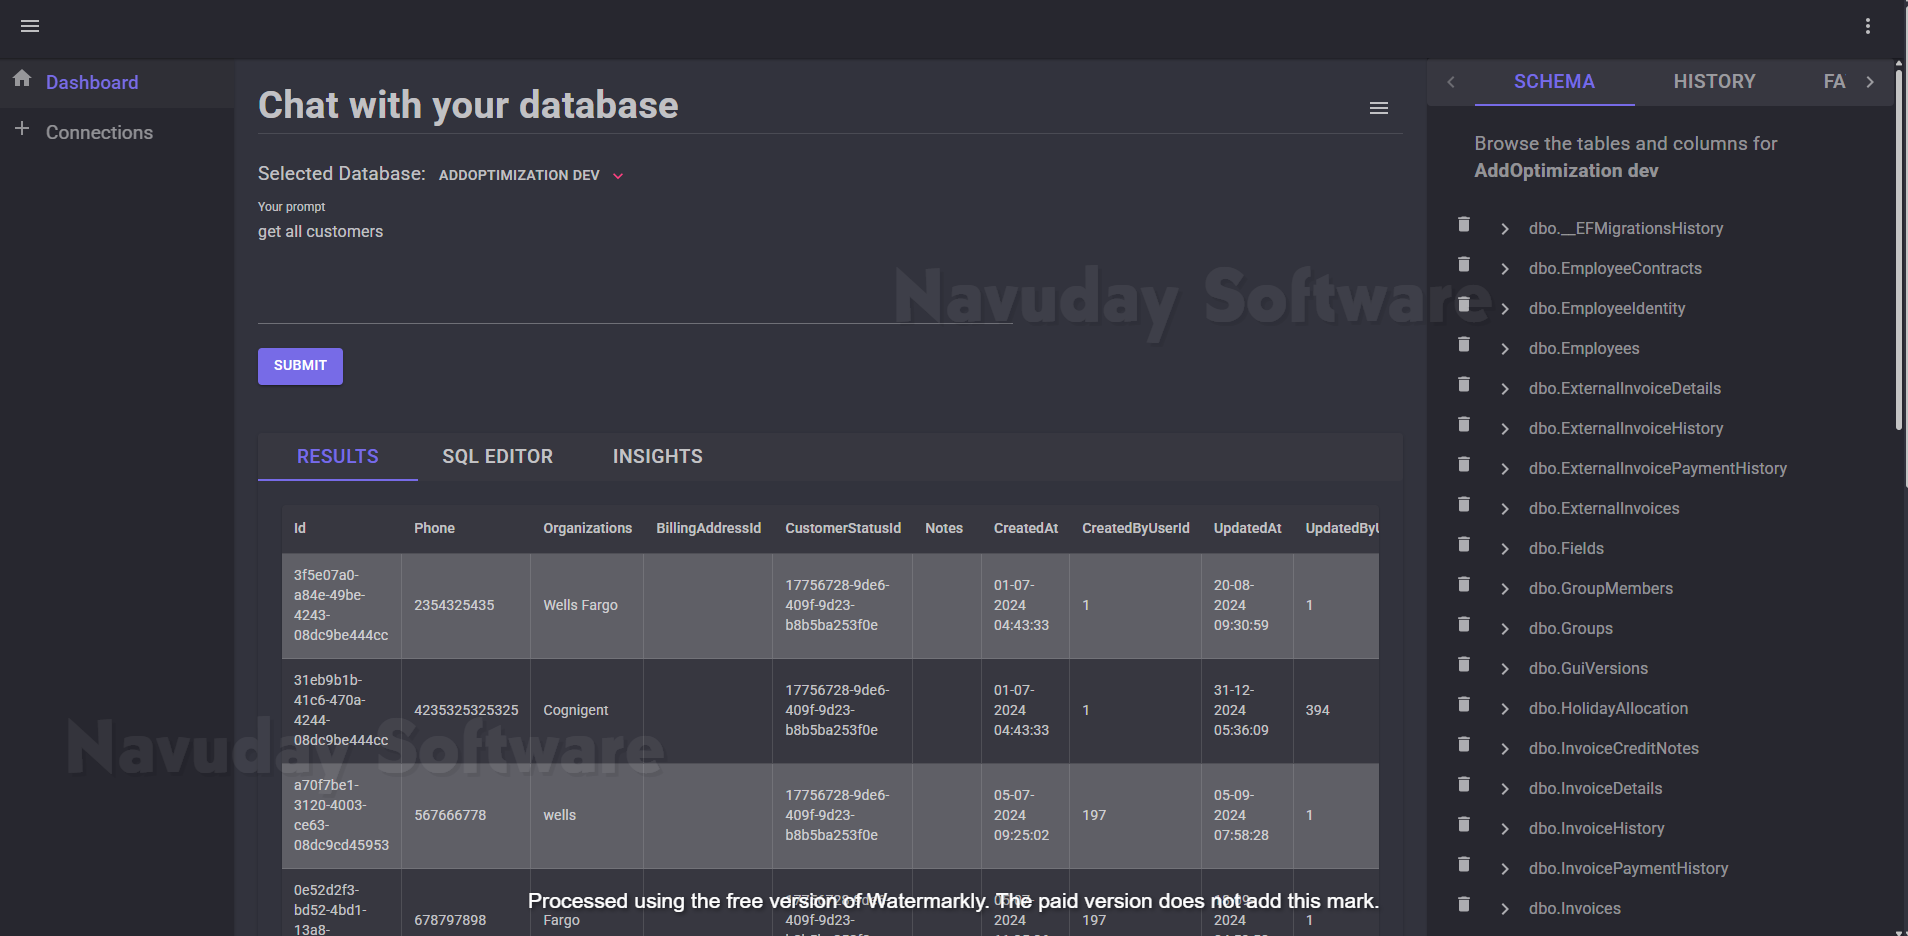Click the schema panel vertical scrollbar
This screenshot has width=1908, height=936.
(x=1899, y=250)
